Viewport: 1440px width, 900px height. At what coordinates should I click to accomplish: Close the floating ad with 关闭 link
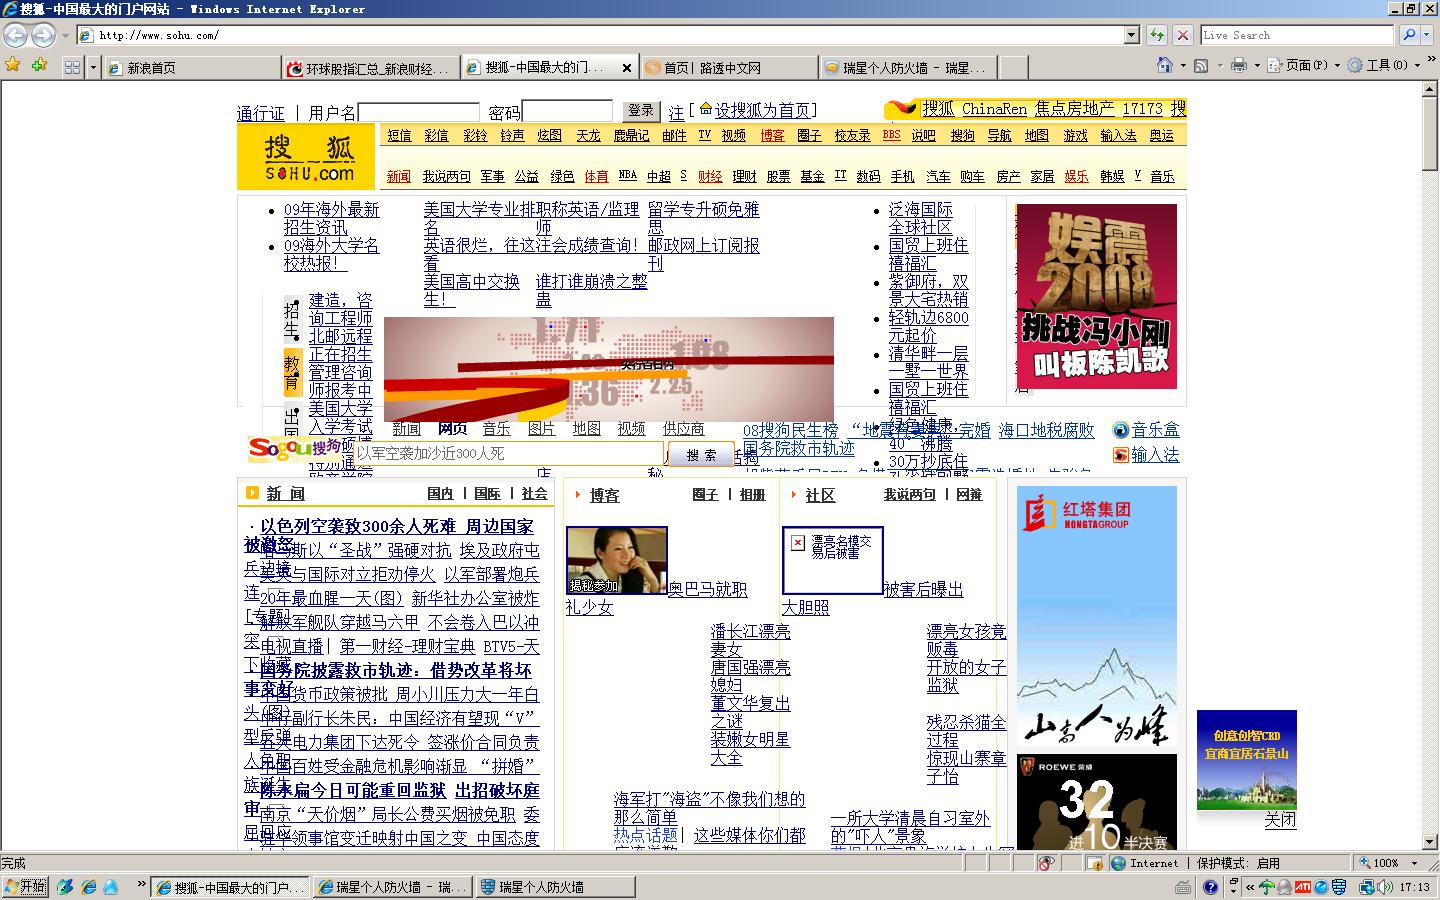pyautogui.click(x=1280, y=820)
